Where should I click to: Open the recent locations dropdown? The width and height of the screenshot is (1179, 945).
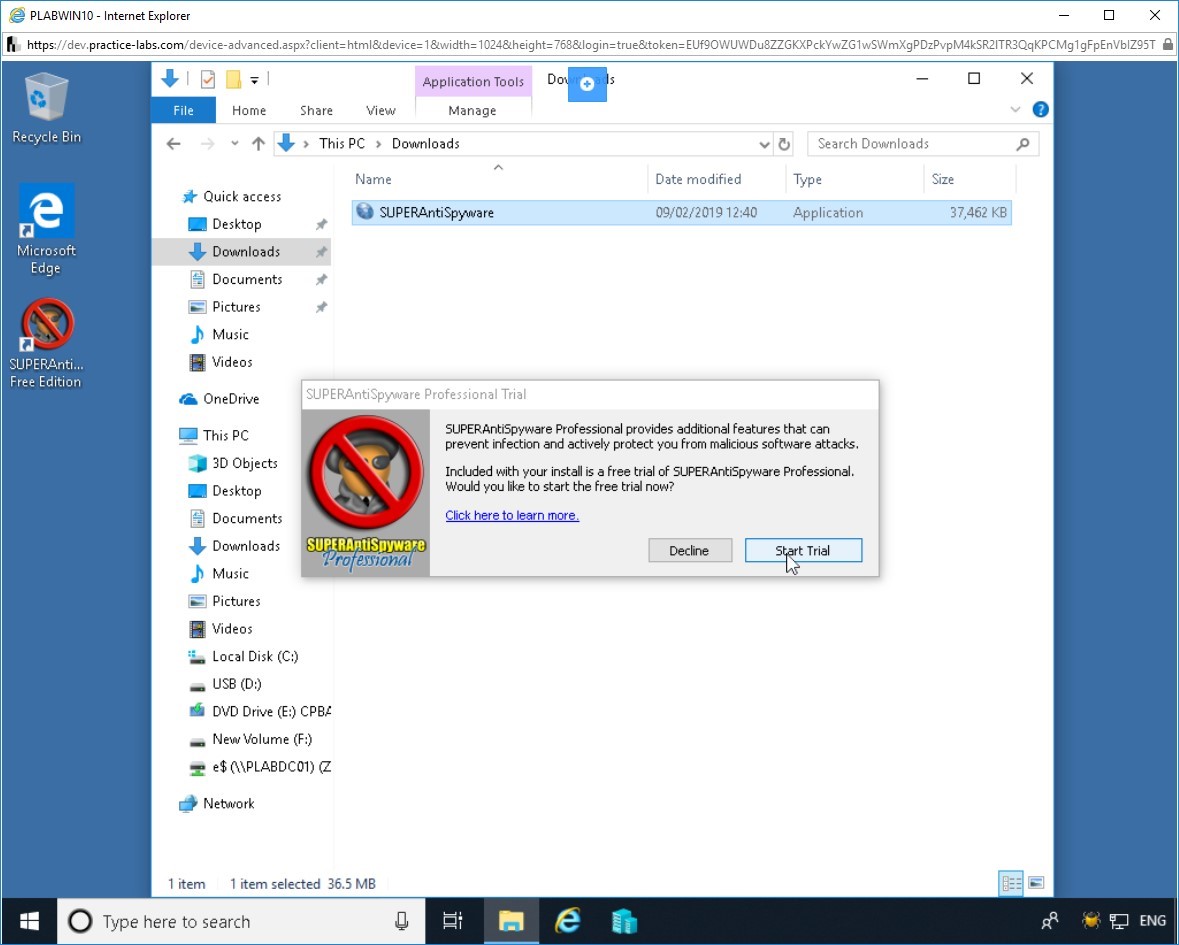[x=235, y=144]
